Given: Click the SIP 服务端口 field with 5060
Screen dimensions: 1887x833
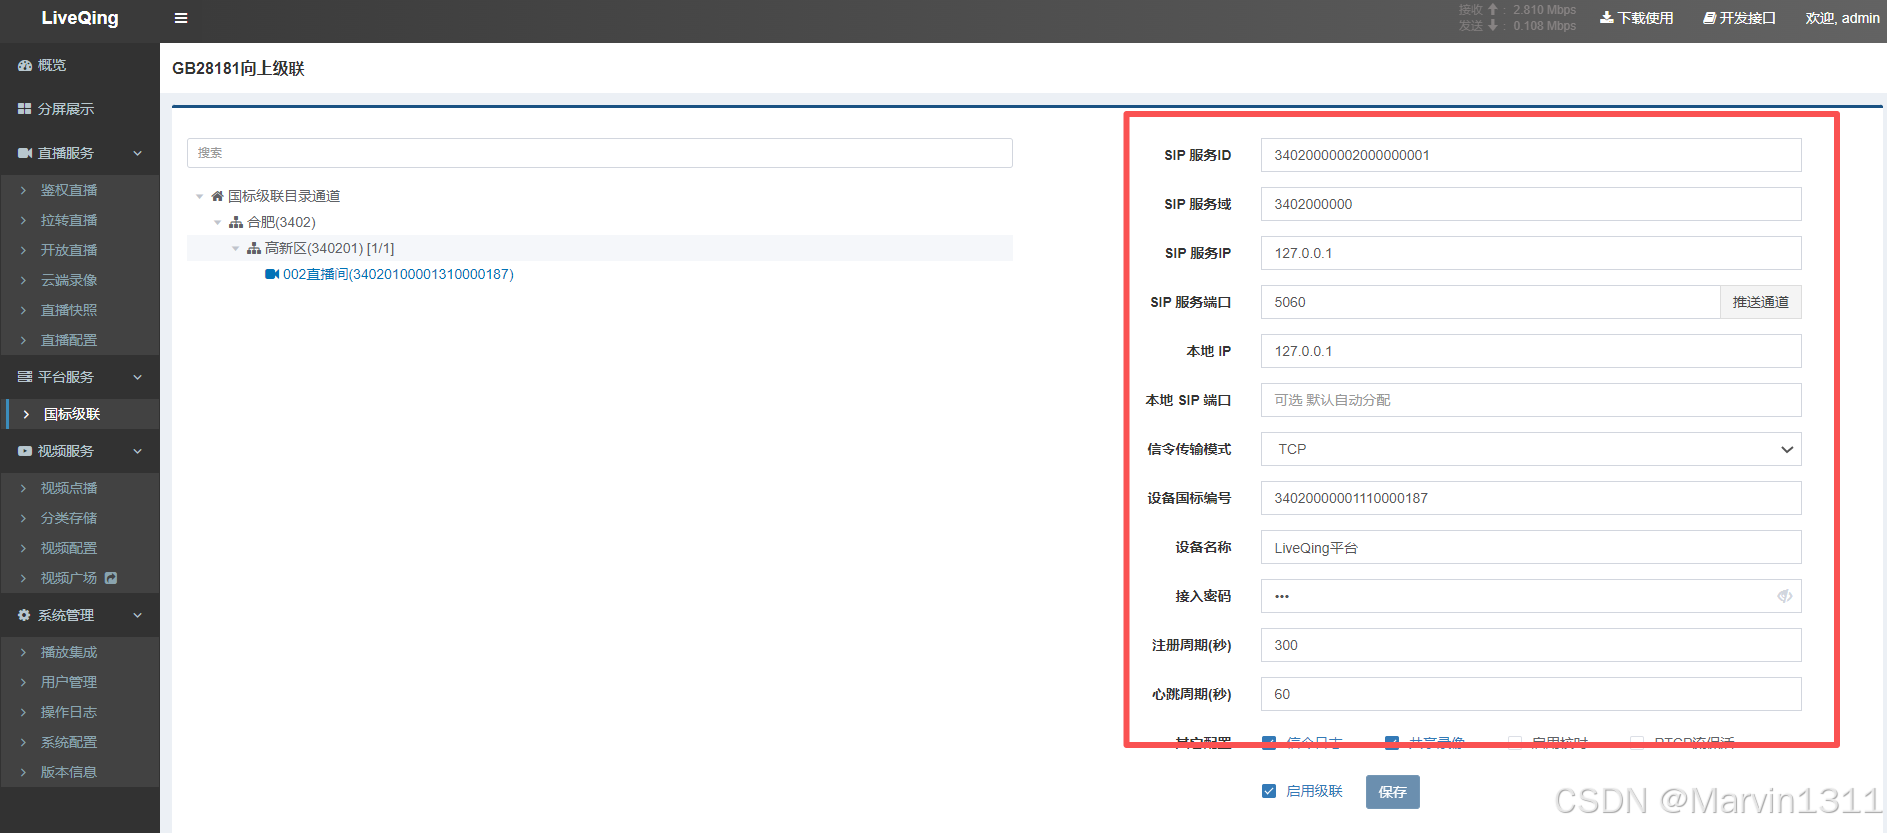Looking at the screenshot, I should click(x=1490, y=302).
